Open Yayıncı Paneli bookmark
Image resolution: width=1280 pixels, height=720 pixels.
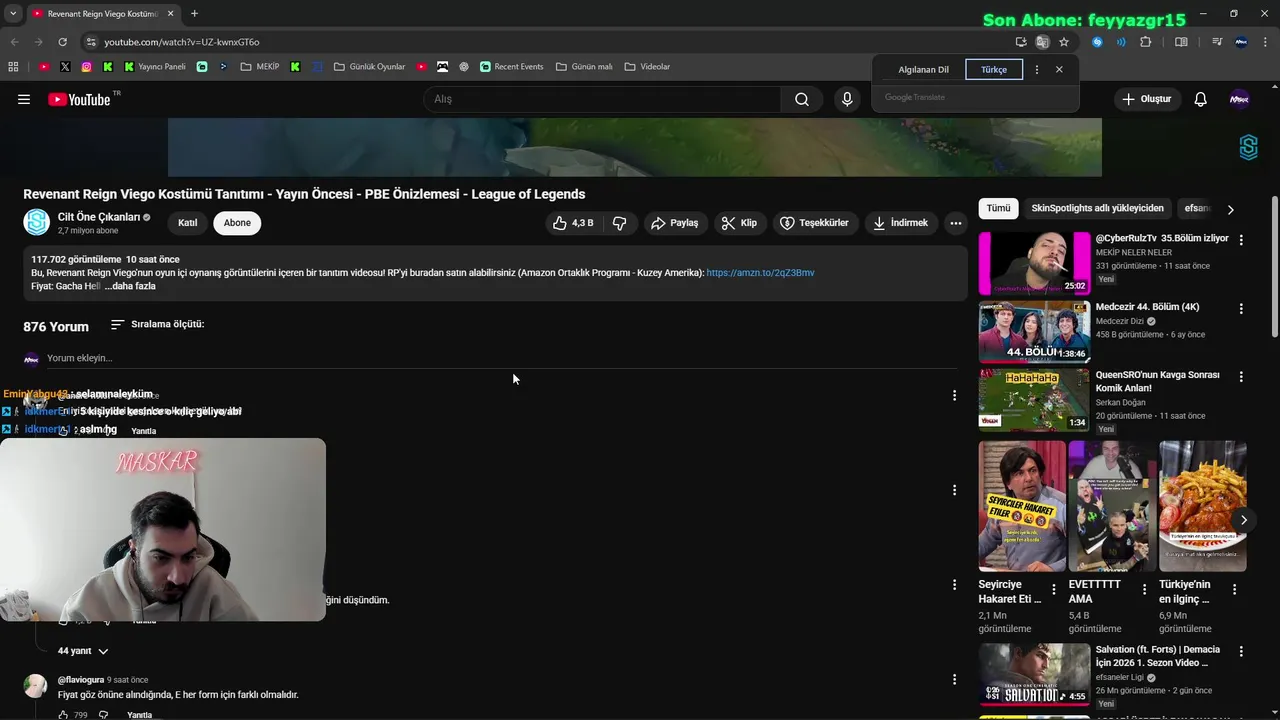pyautogui.click(x=154, y=67)
